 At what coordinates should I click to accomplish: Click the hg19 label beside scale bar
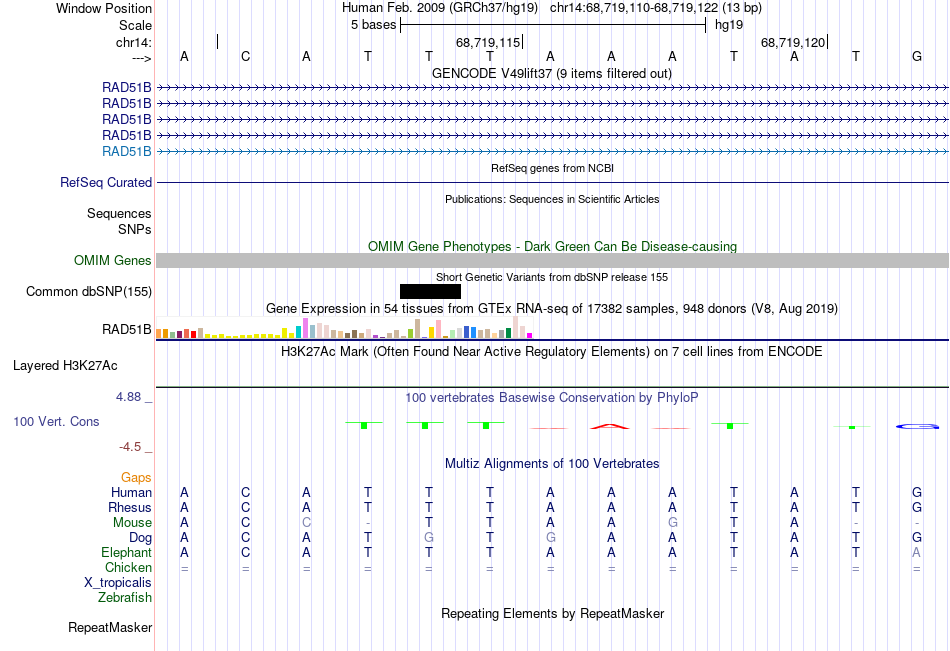click(729, 25)
